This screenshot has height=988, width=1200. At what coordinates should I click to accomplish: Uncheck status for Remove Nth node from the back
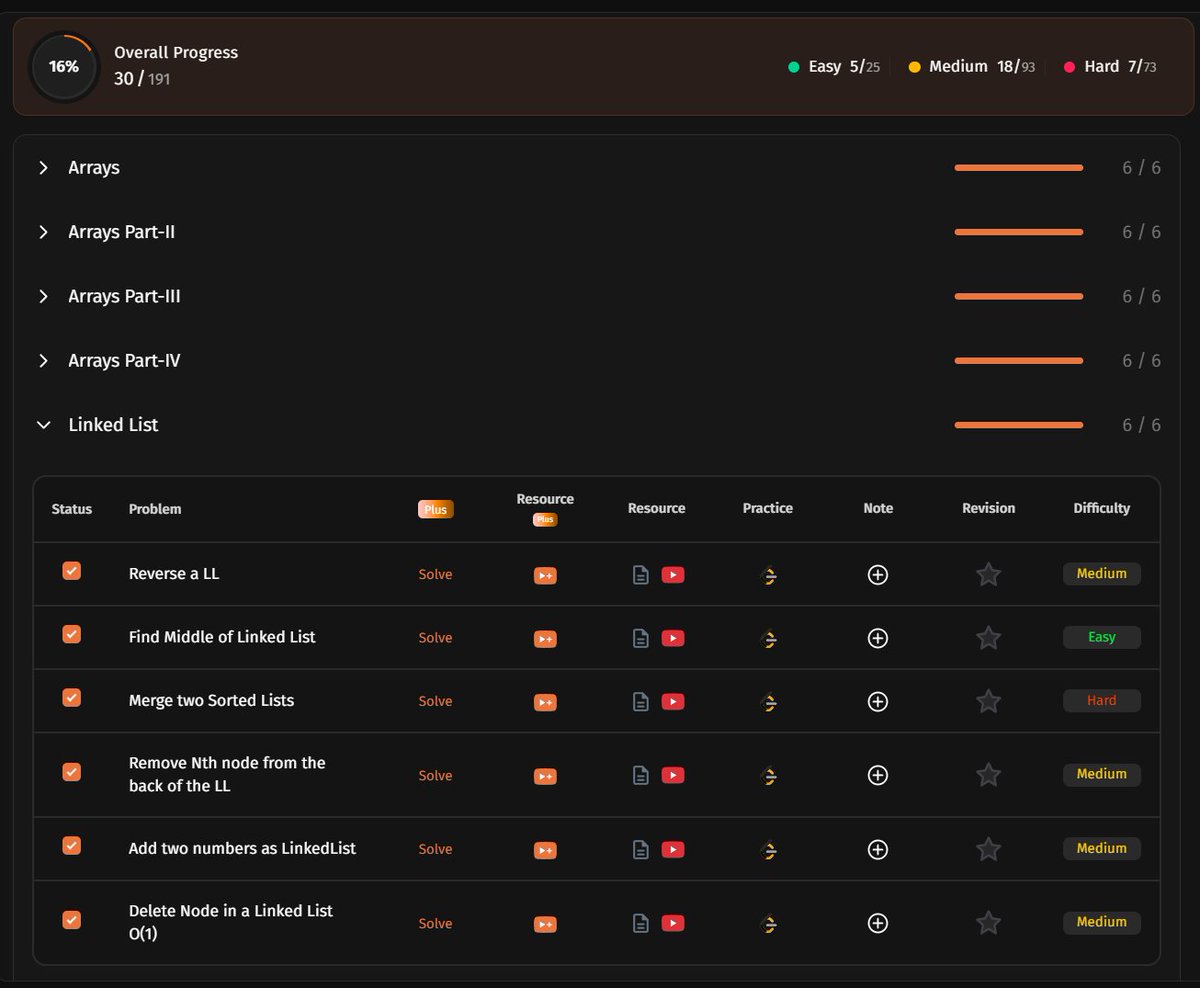pos(71,772)
